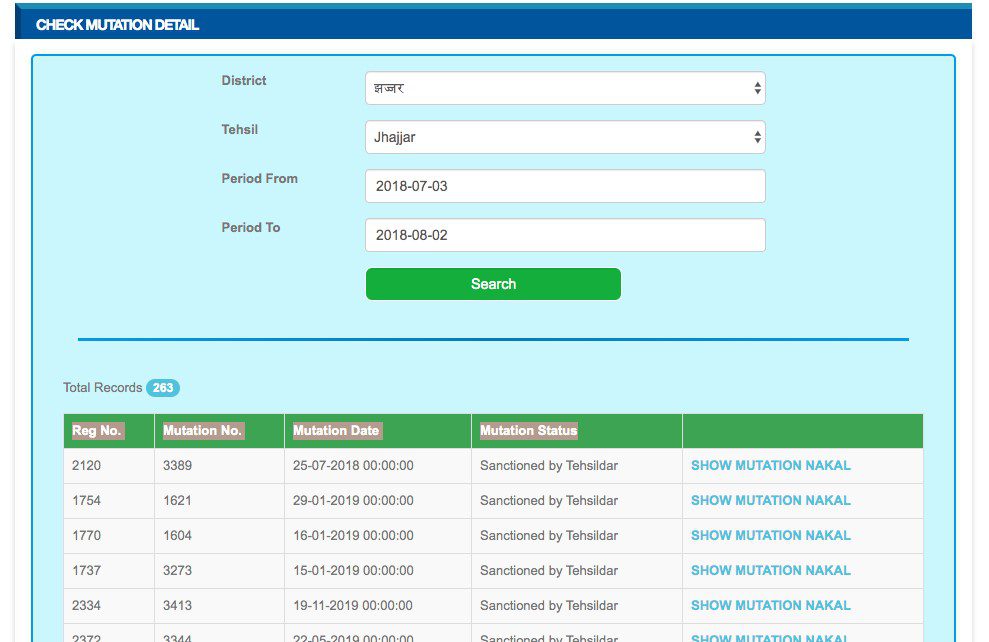
Task: Click the District selector's up/down stepper arrows
Action: tap(756, 88)
